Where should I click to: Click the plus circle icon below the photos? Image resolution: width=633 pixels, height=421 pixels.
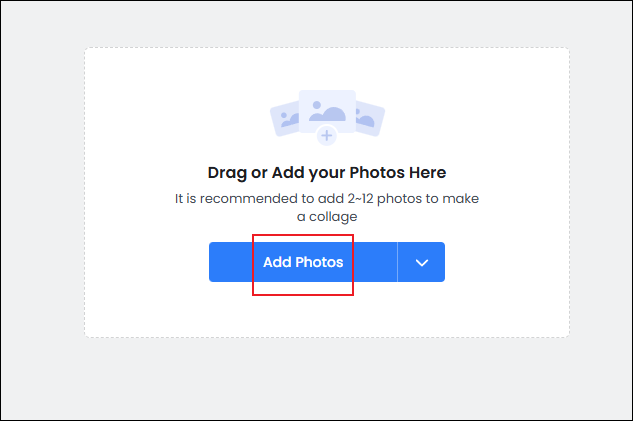tap(326, 136)
